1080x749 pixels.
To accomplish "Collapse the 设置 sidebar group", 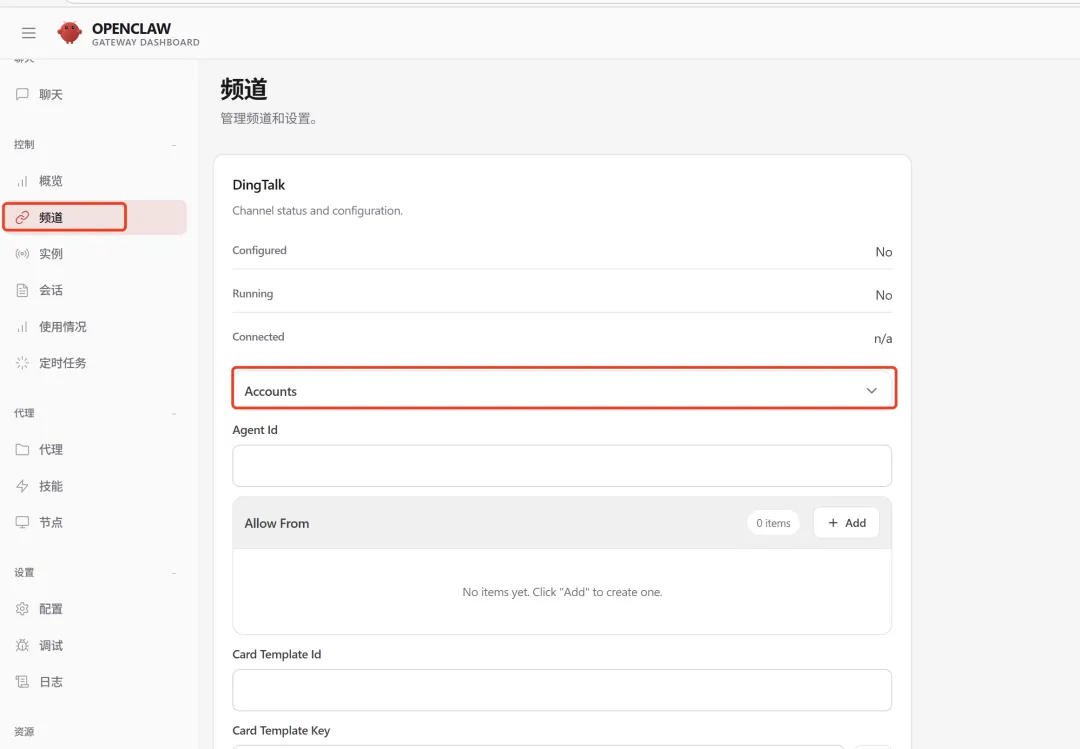I will point(174,573).
